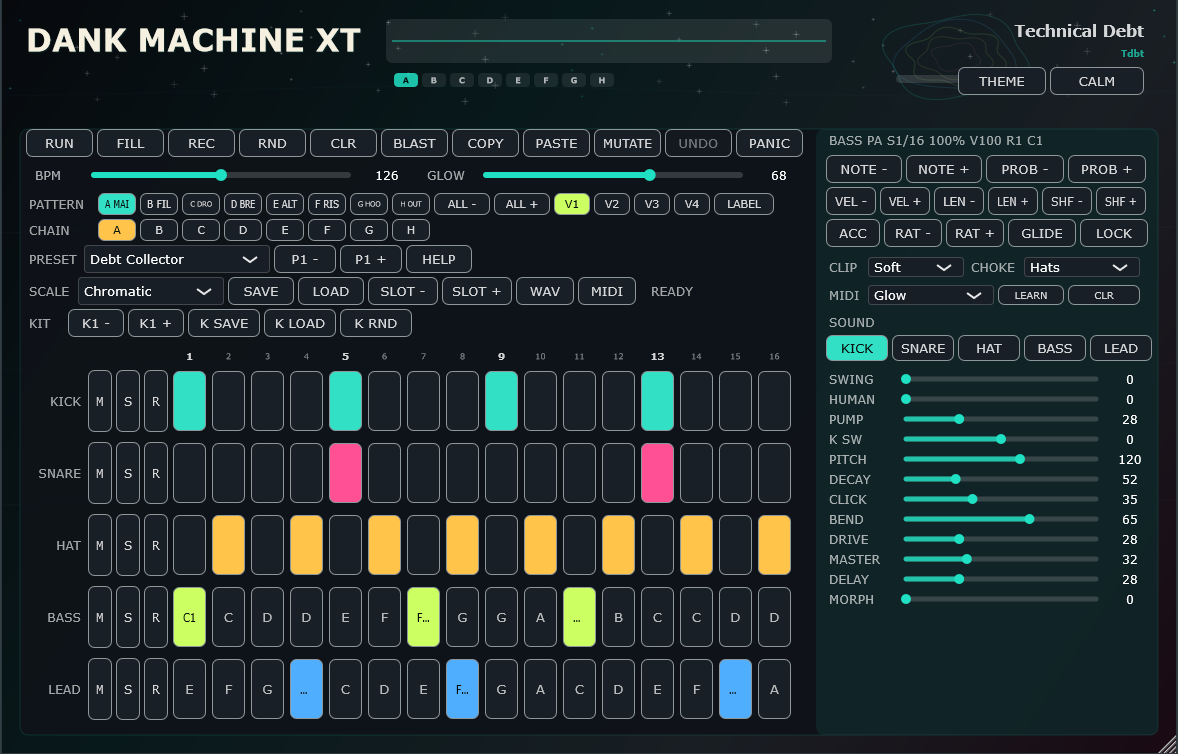
Task: Select pattern F RIS
Action: (x=327, y=204)
